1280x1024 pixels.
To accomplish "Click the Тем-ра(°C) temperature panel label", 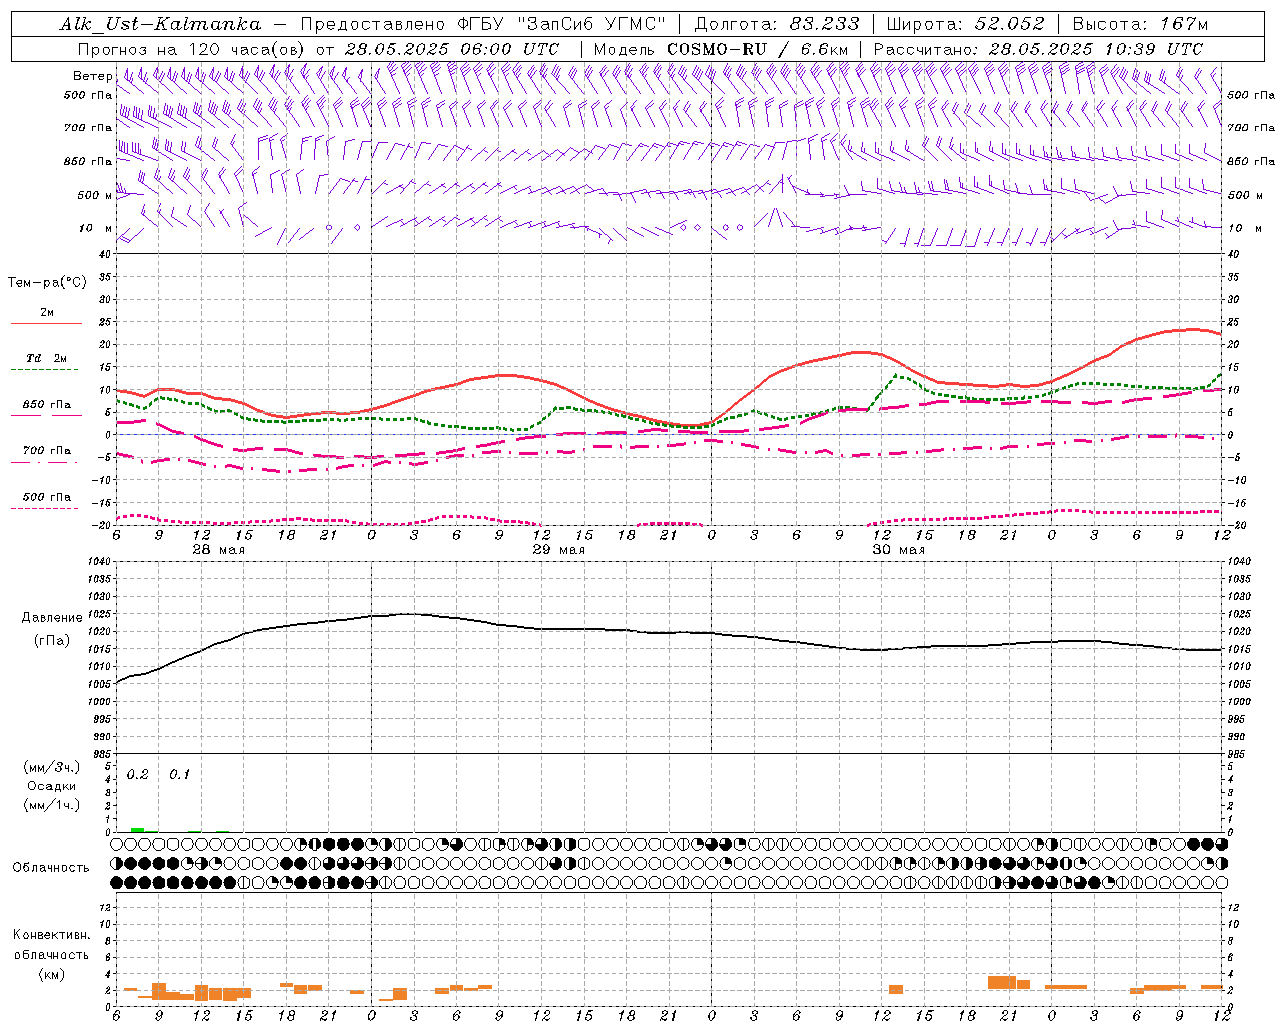I will pos(47,283).
